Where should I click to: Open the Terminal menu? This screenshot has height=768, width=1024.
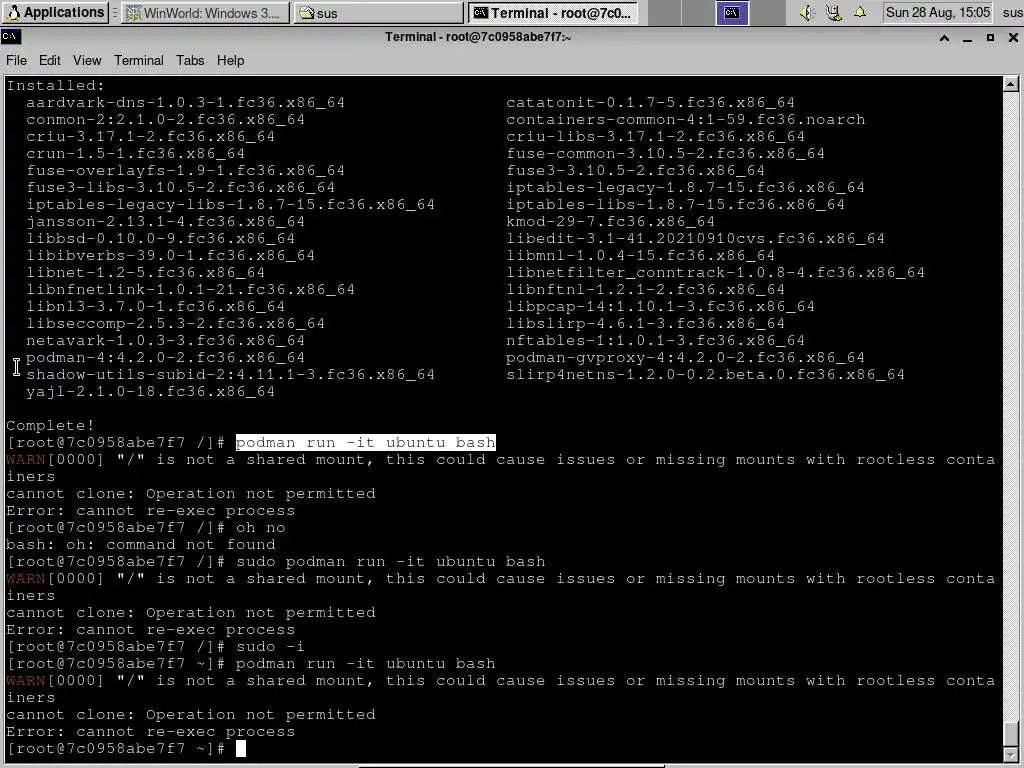(x=138, y=60)
